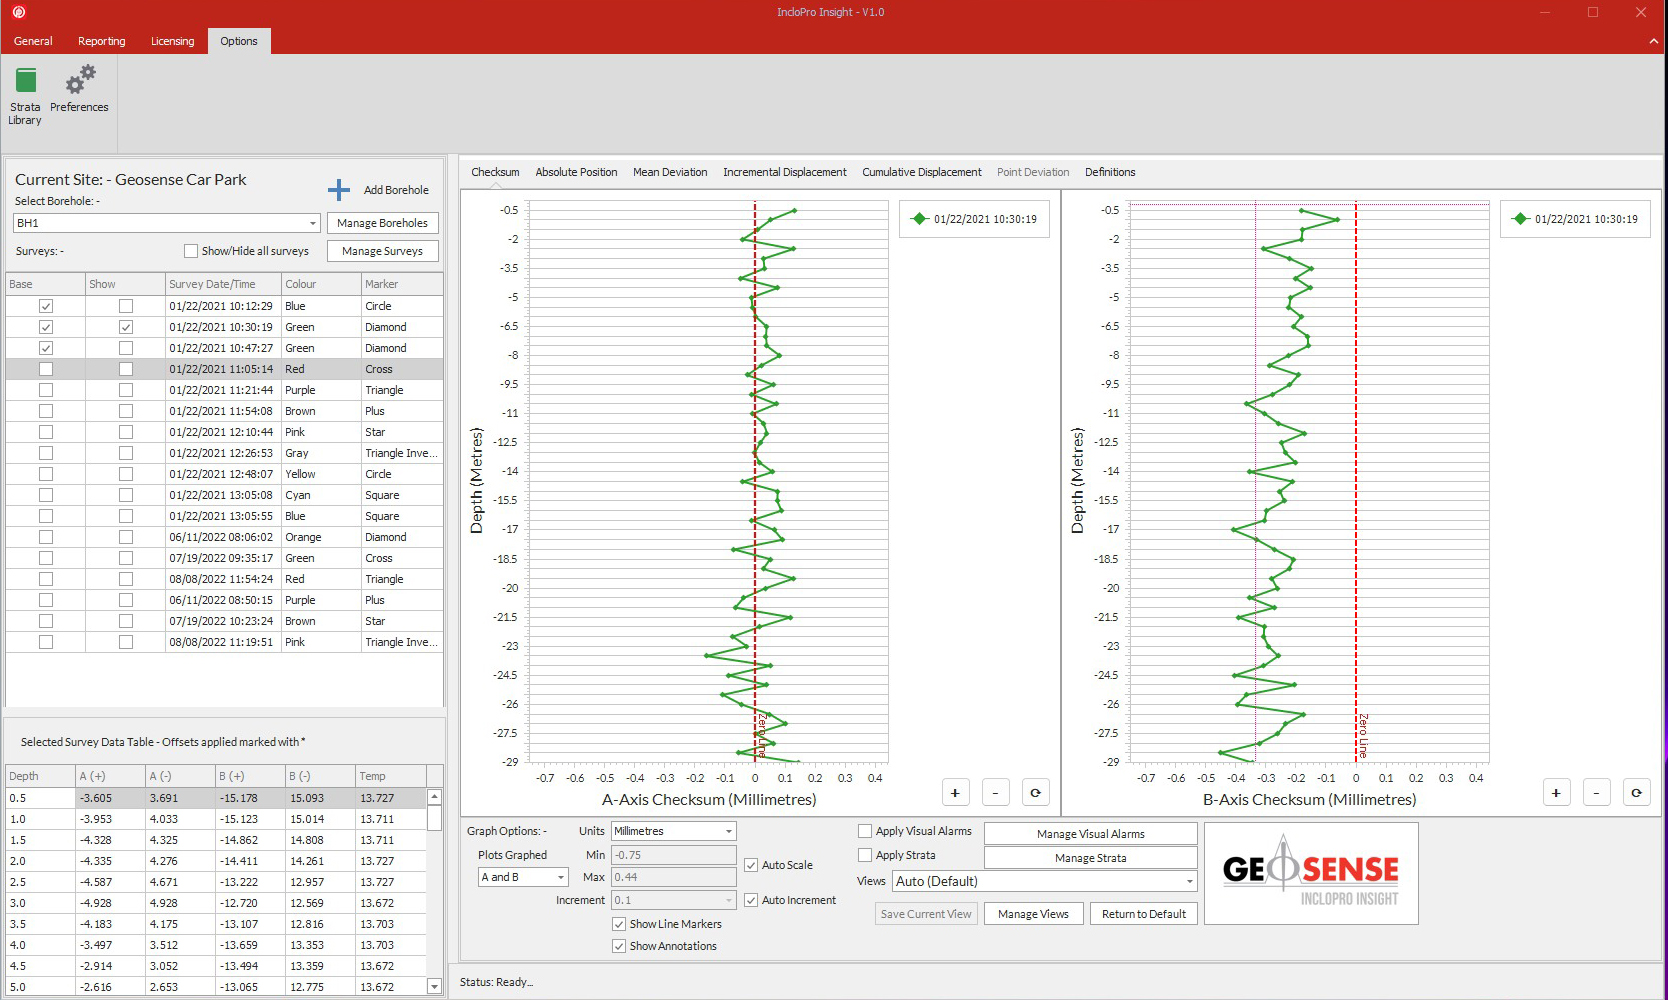The width and height of the screenshot is (1668, 1000).
Task: Click Return to Default button
Action: [1144, 914]
